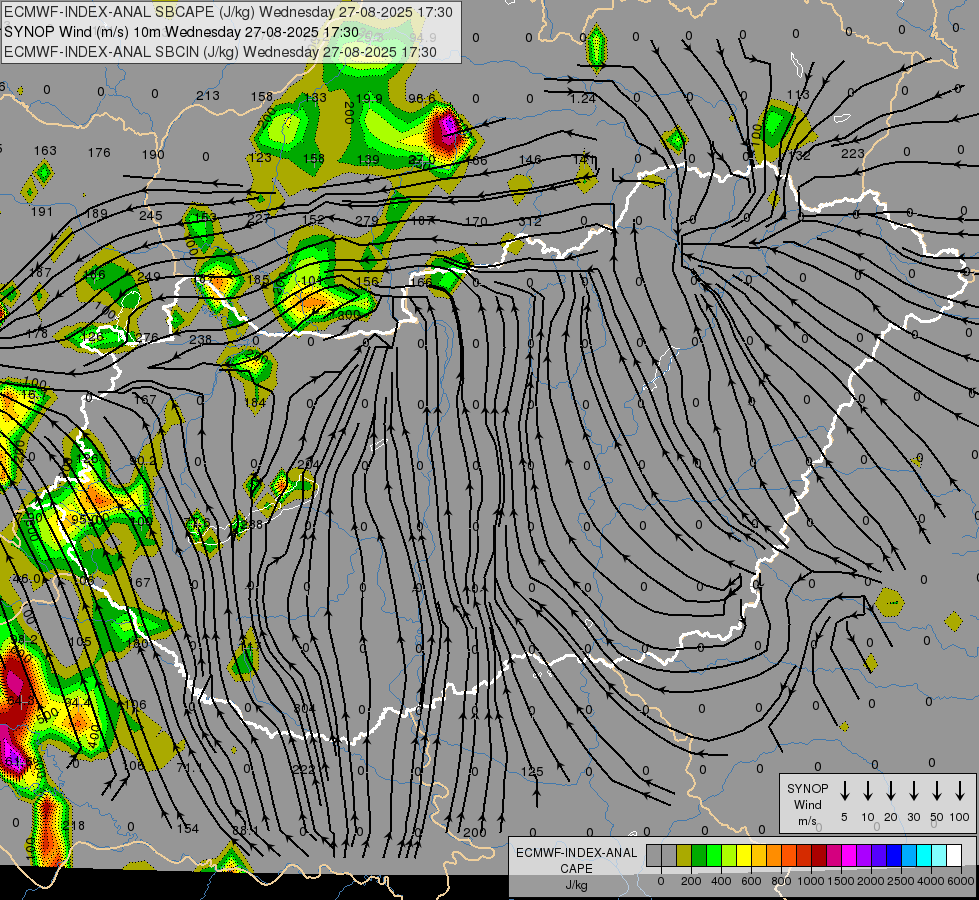Screen dimensions: 979x900
Task: Click the map value 245
Action: (x=150, y=215)
